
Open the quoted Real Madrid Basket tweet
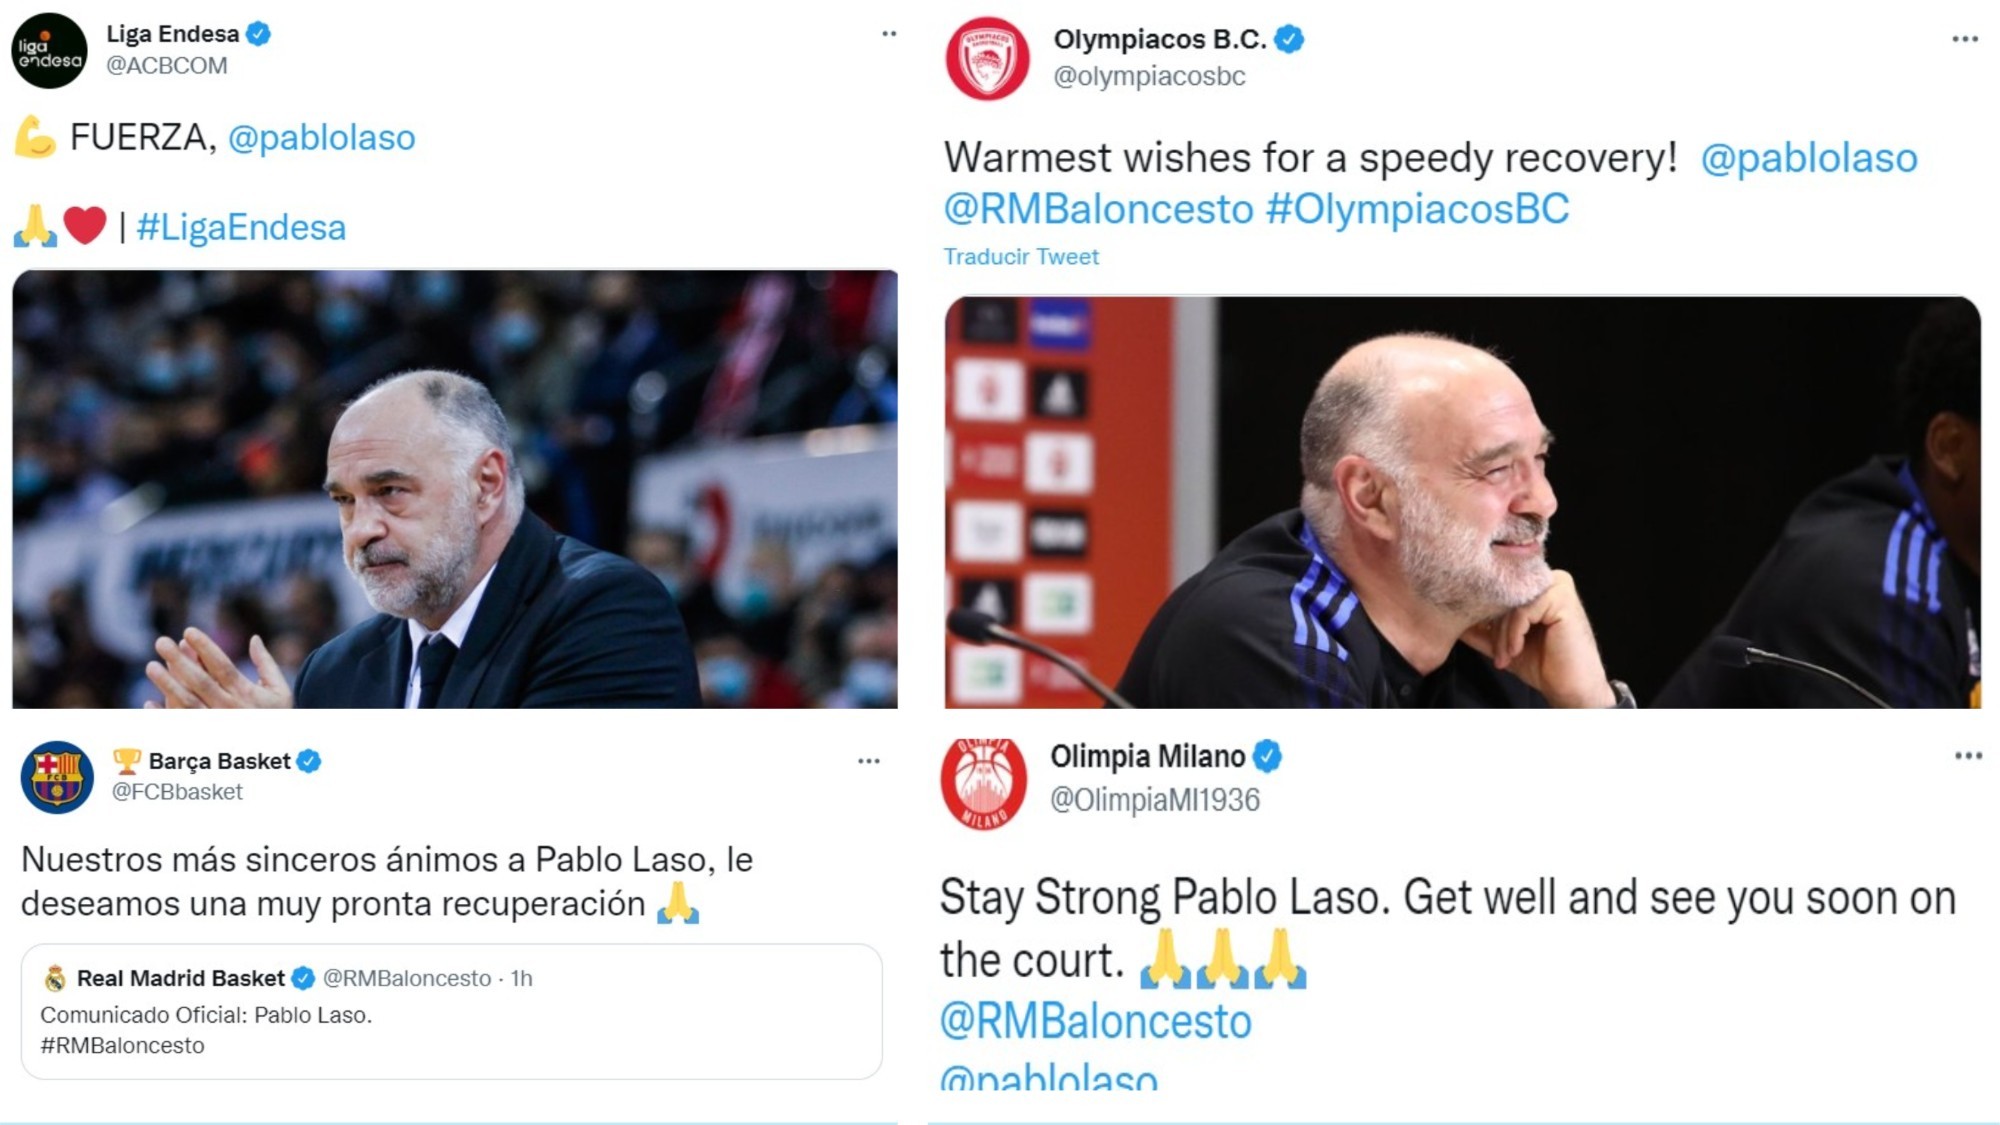[451, 1011]
